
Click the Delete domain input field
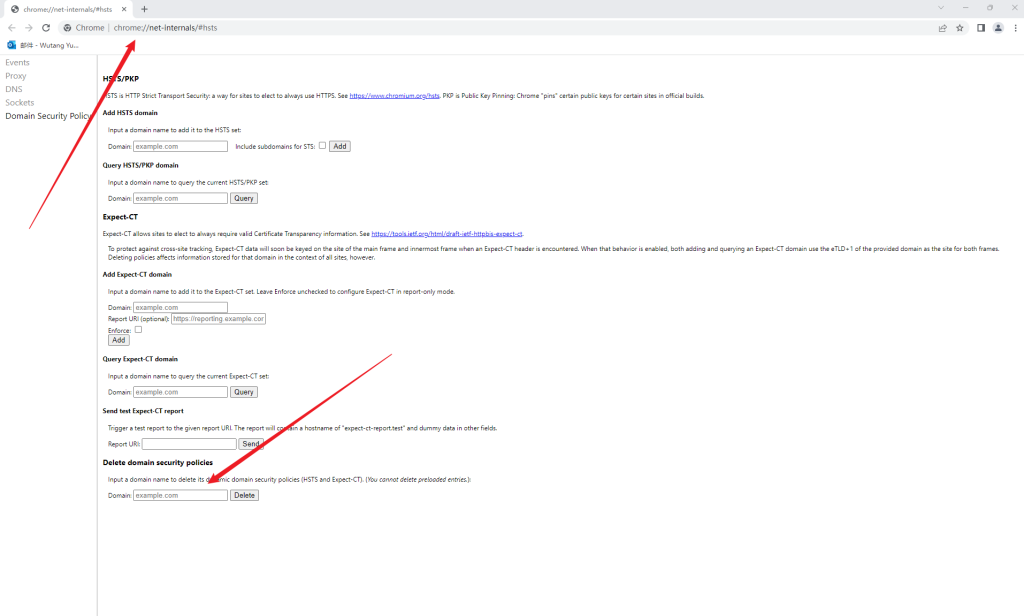[180, 495]
